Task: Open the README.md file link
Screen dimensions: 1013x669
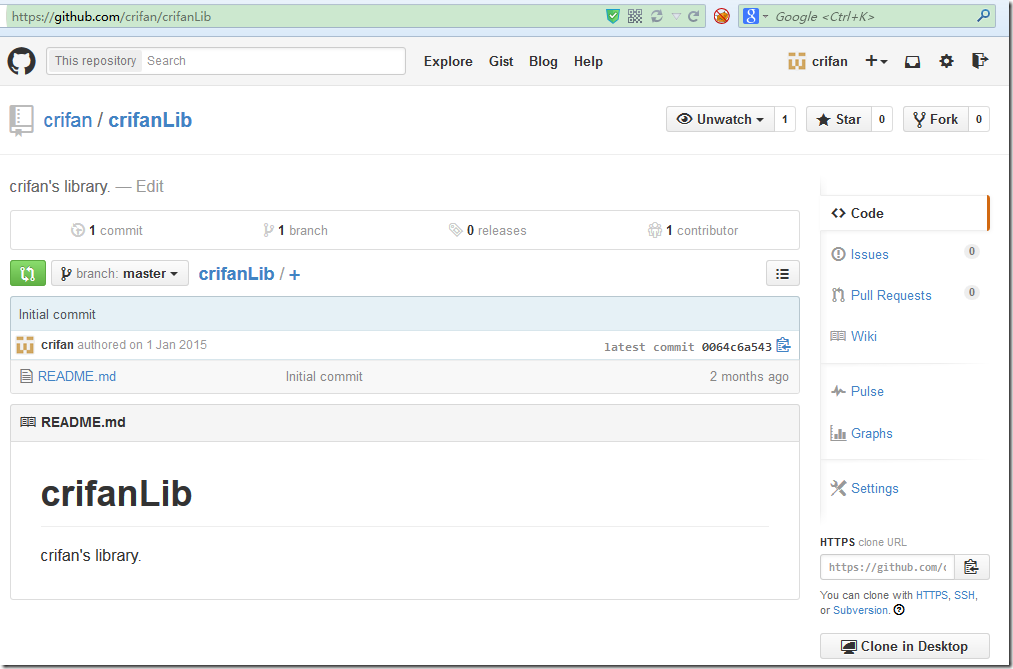Action: (x=77, y=376)
